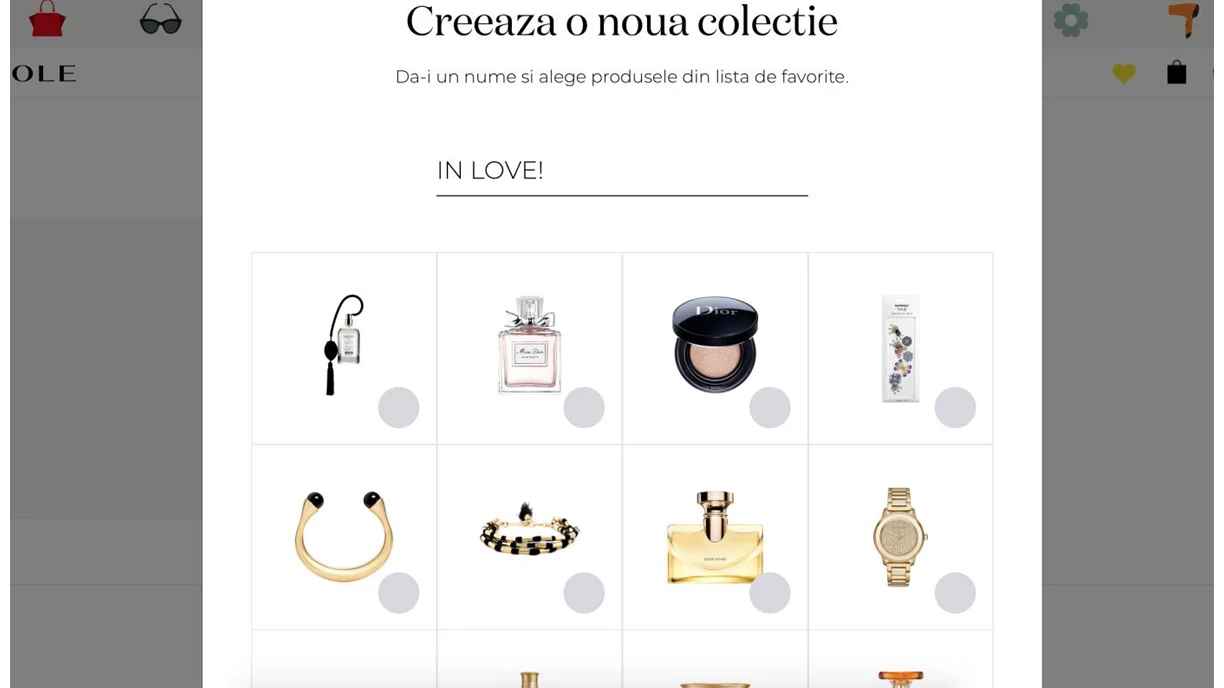This screenshot has width=1224, height=688.
Task: Toggle selection circle on Miss Dior perfume
Action: click(x=584, y=408)
